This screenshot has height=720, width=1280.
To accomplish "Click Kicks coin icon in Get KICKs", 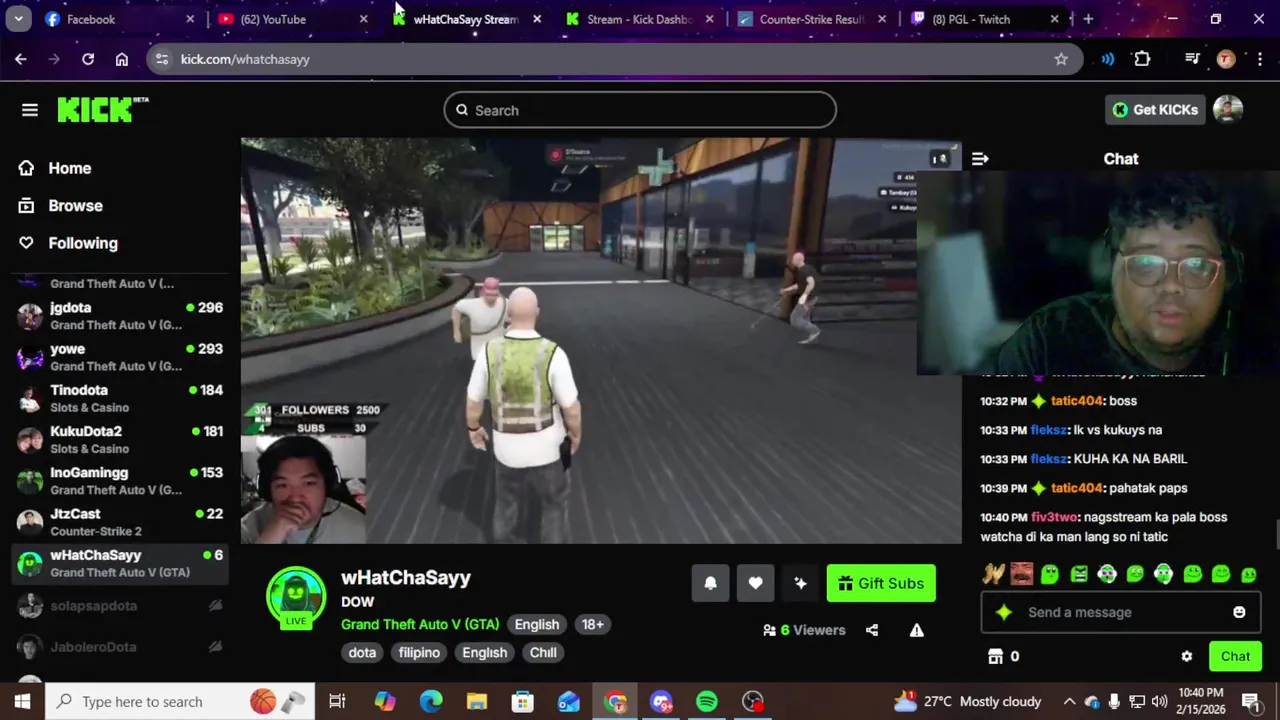I will (x=1120, y=110).
